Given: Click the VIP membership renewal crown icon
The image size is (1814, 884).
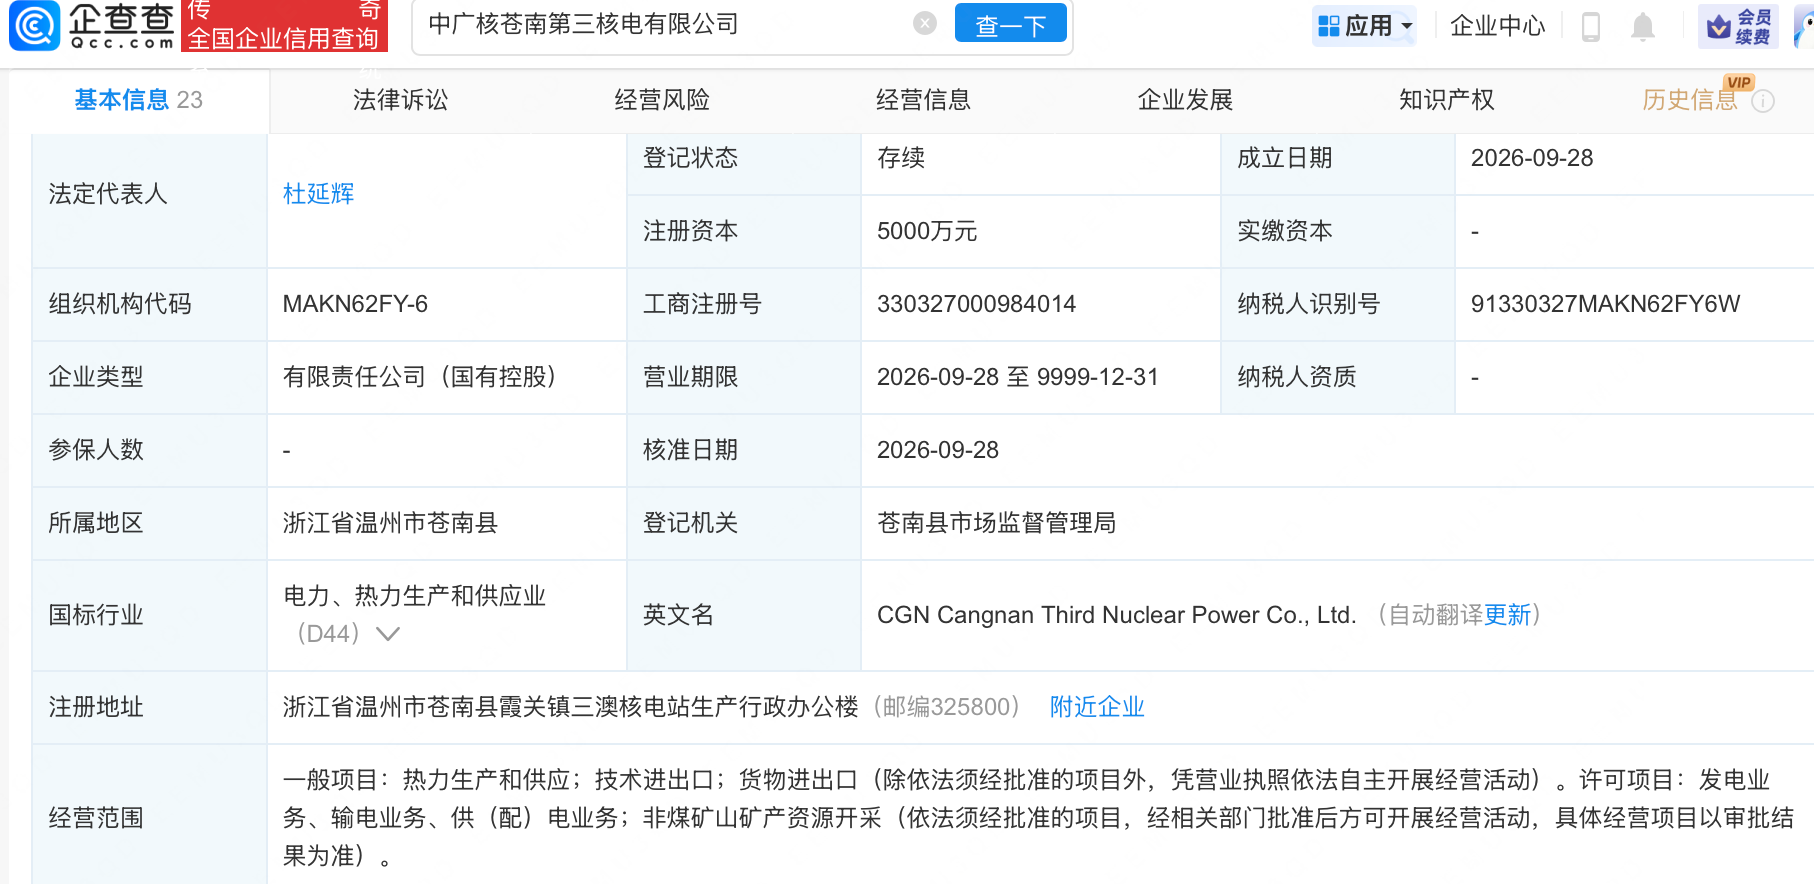Looking at the screenshot, I should pos(1719,26).
